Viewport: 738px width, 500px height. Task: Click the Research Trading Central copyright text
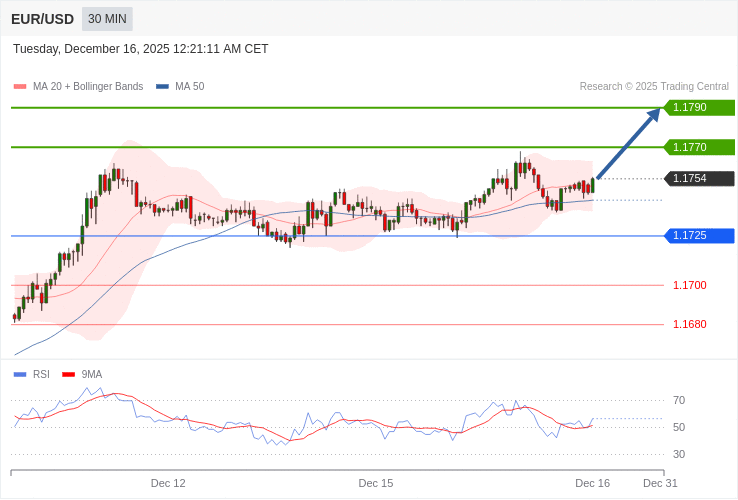[654, 87]
